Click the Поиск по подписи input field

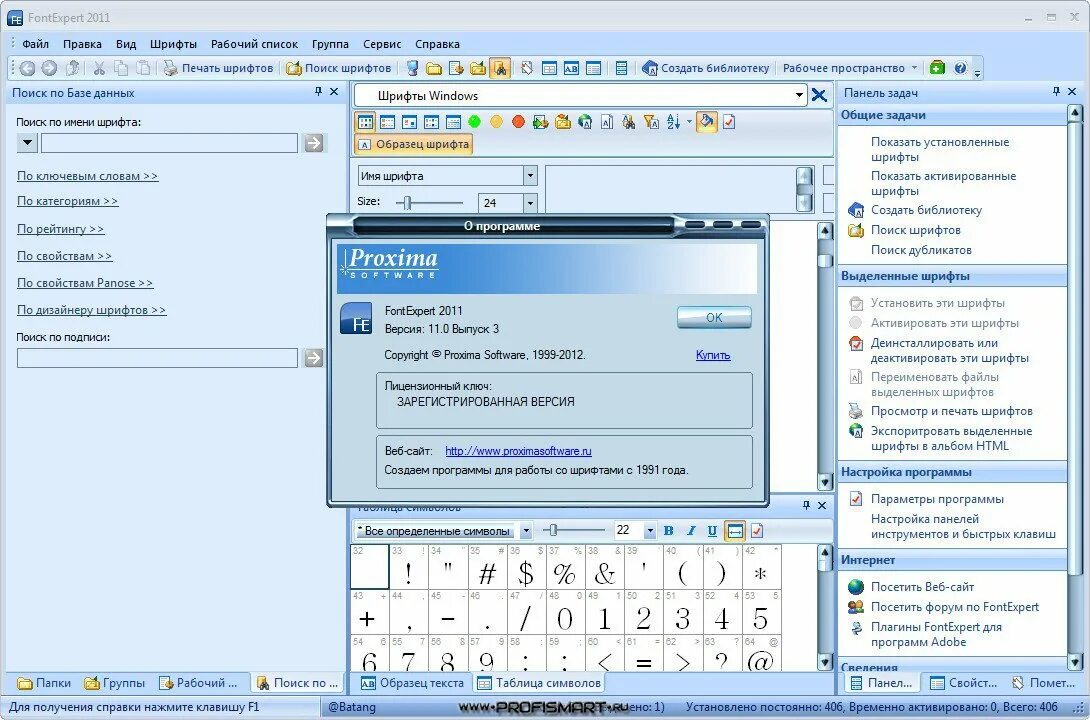click(x=157, y=358)
